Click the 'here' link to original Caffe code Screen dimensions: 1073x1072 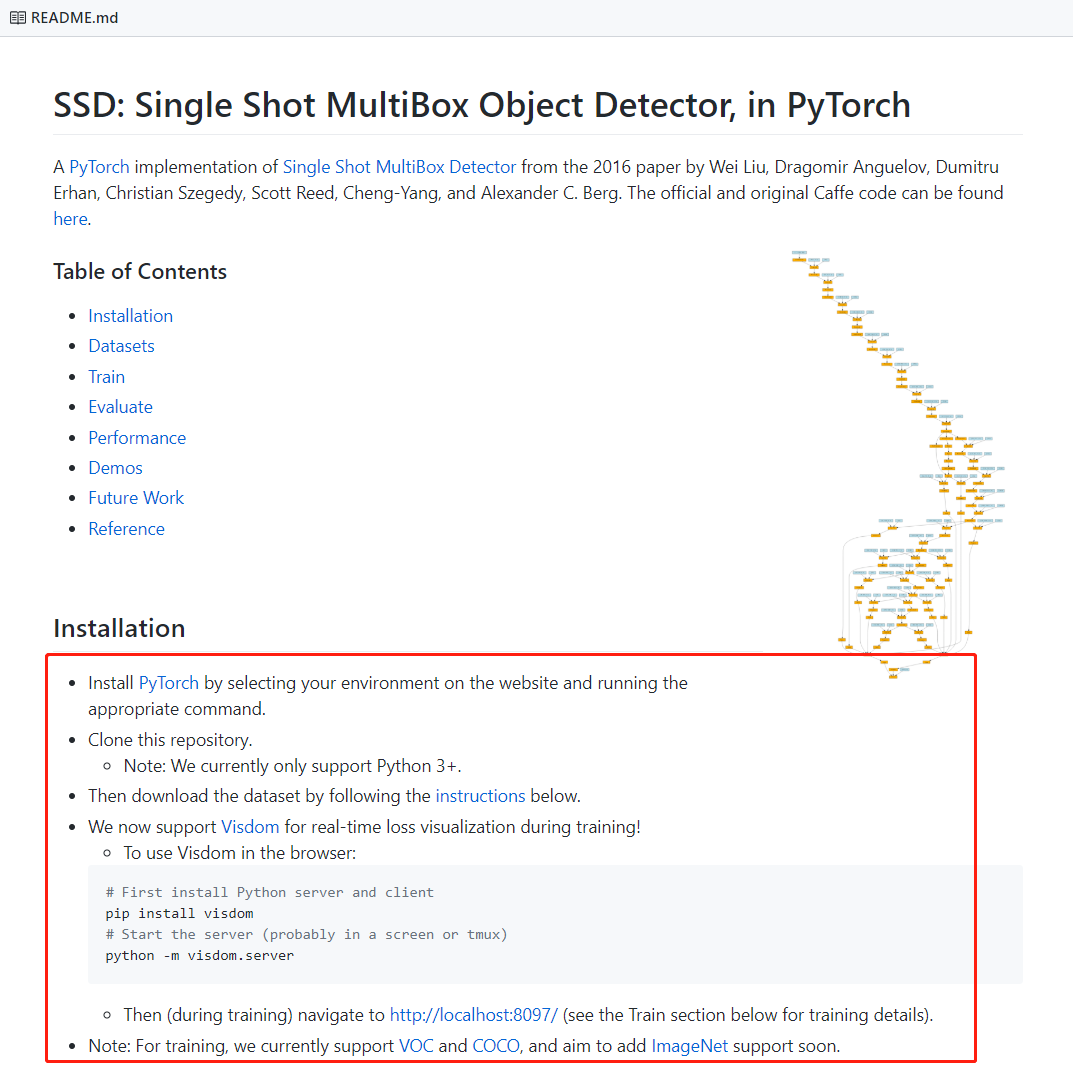(70, 218)
